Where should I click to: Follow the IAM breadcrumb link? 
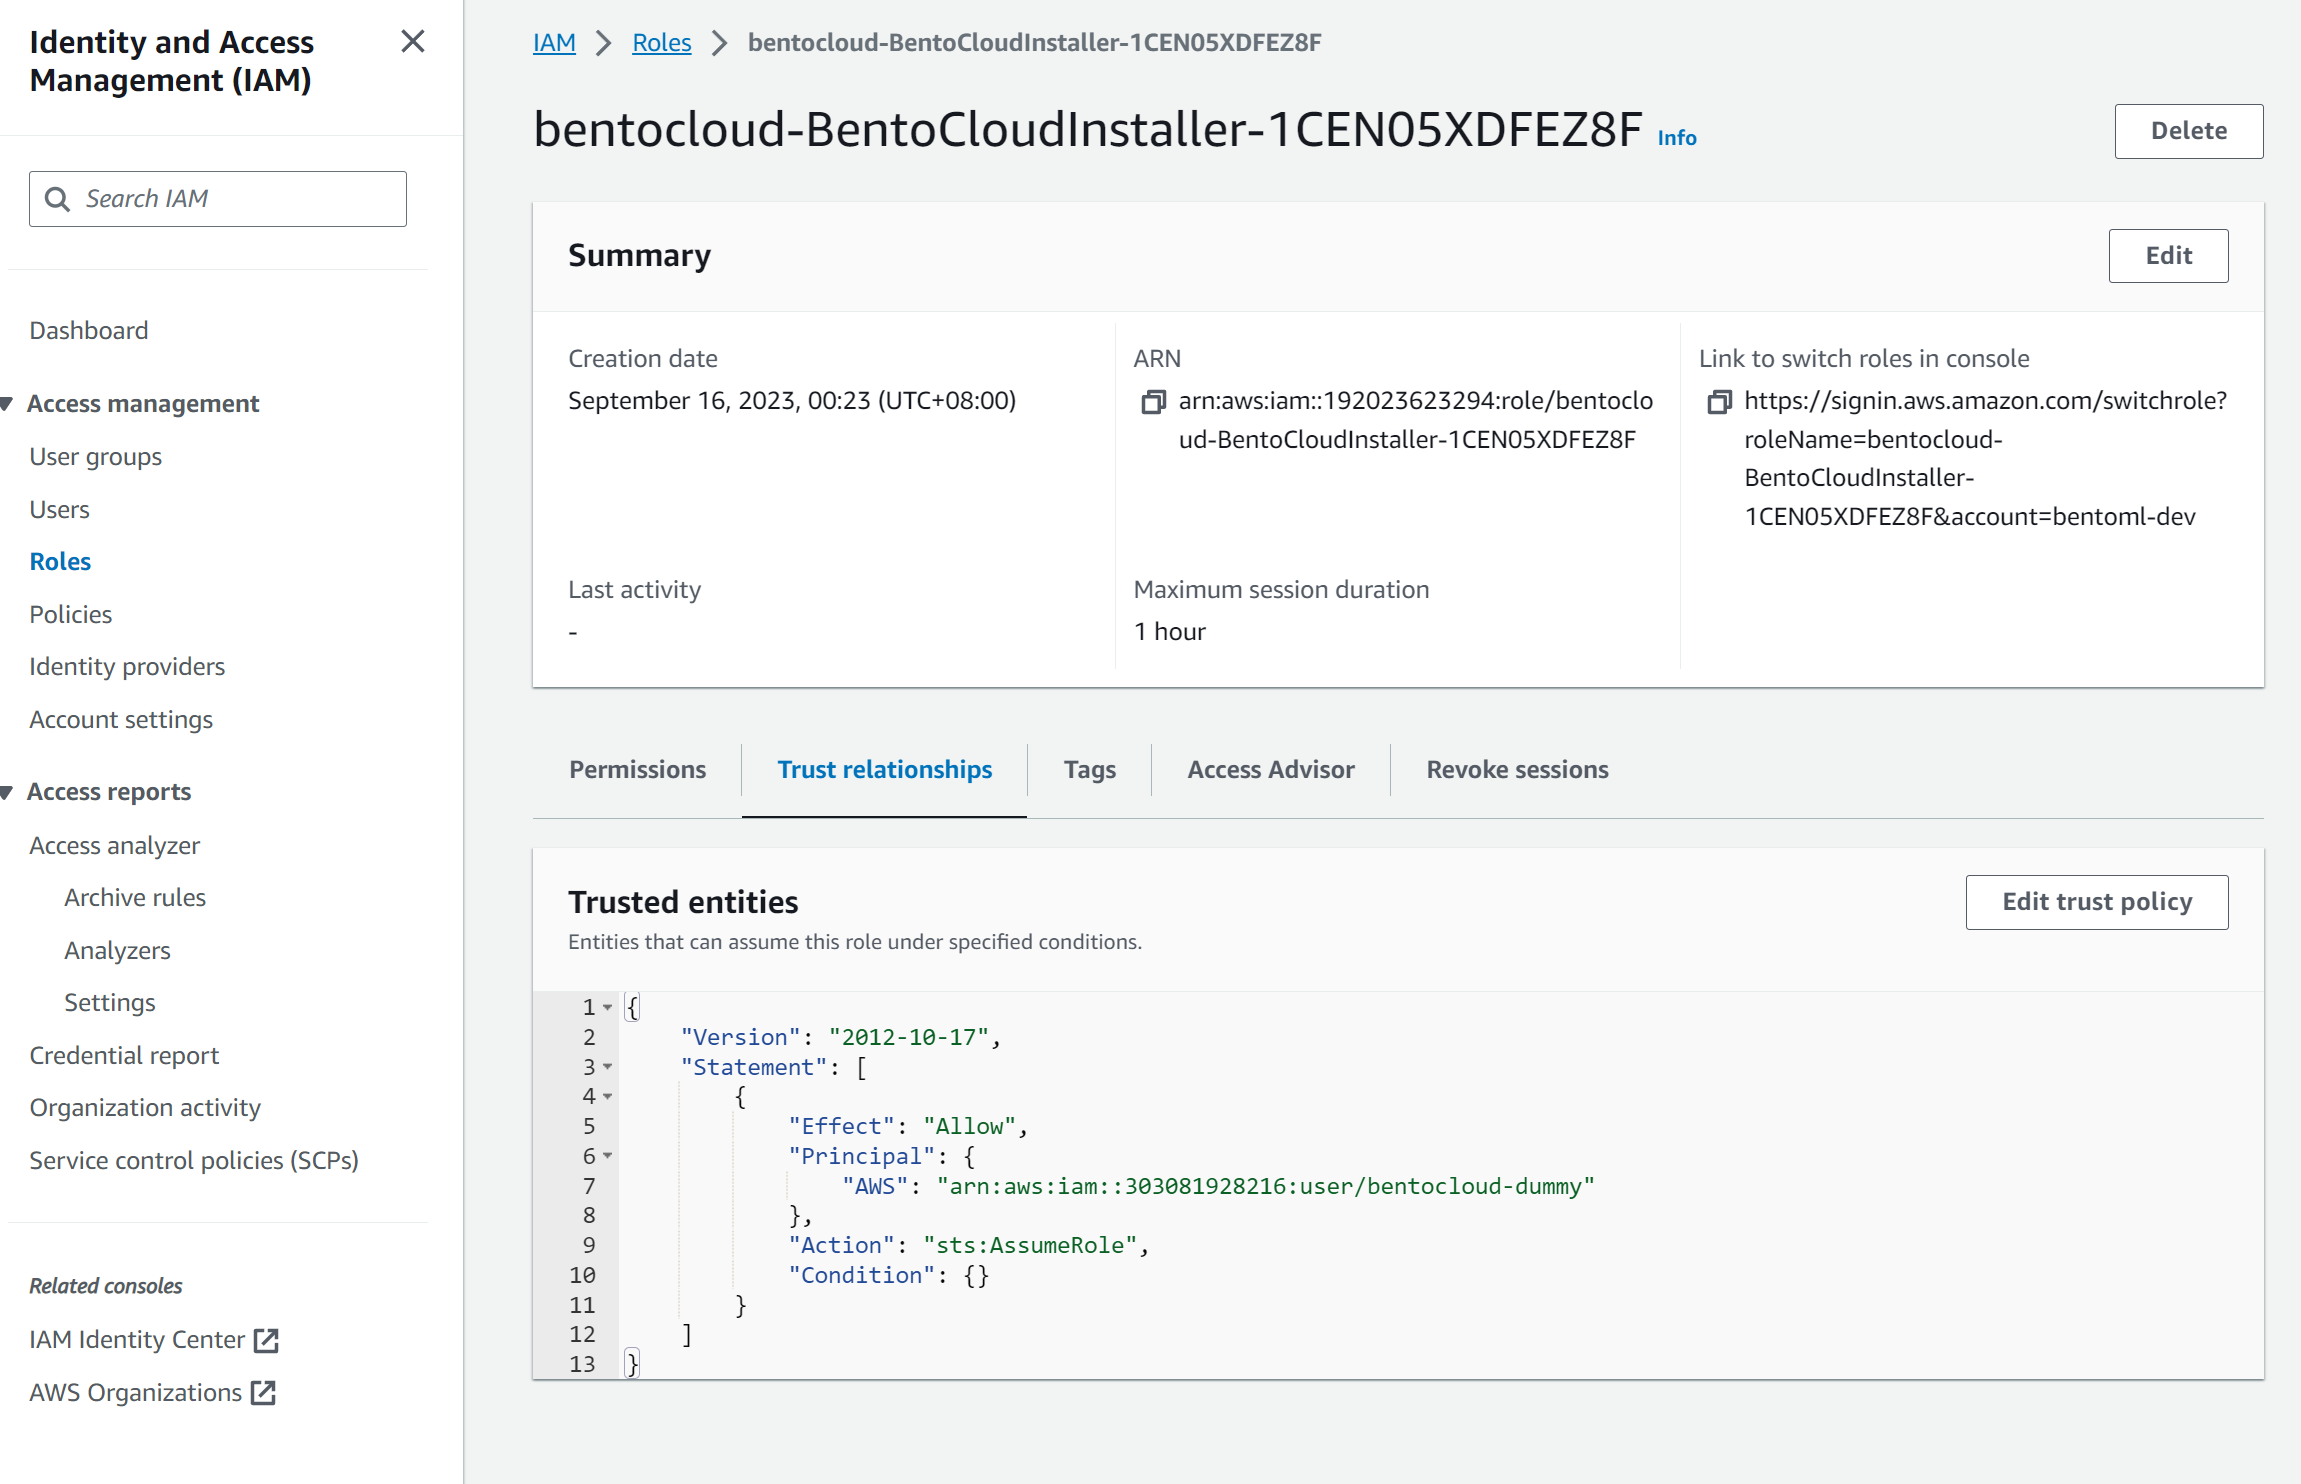[554, 43]
